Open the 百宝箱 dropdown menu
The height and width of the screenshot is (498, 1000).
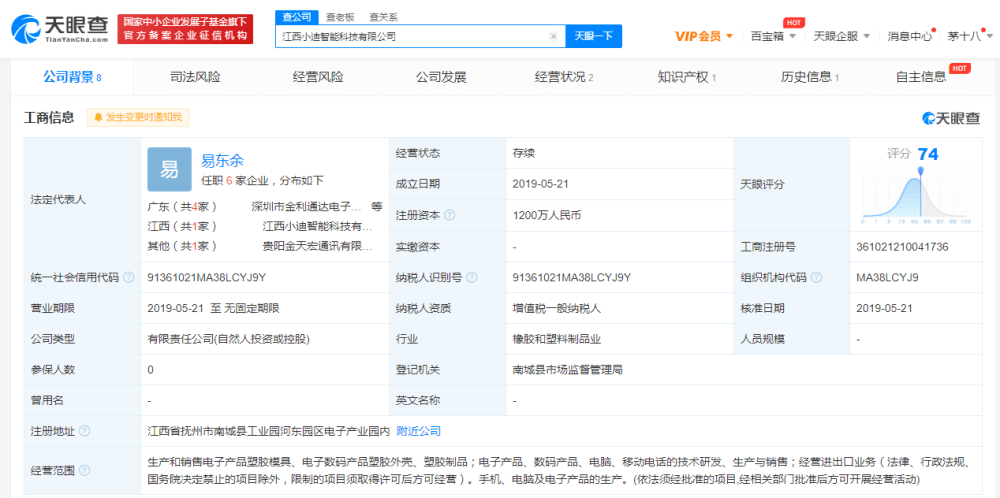click(773, 36)
